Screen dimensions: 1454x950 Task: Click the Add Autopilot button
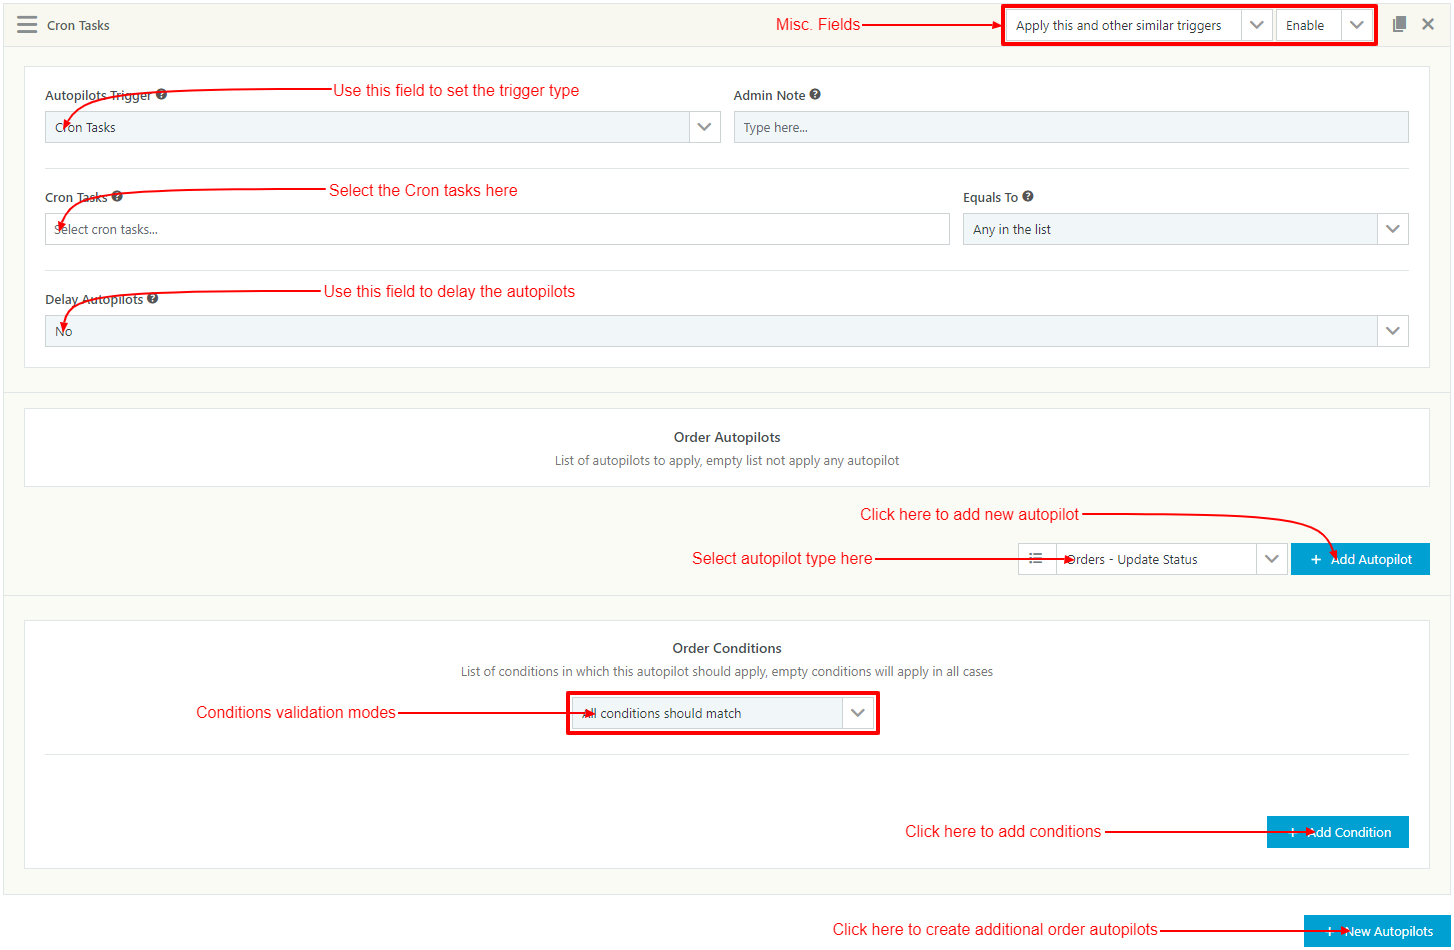(1360, 559)
